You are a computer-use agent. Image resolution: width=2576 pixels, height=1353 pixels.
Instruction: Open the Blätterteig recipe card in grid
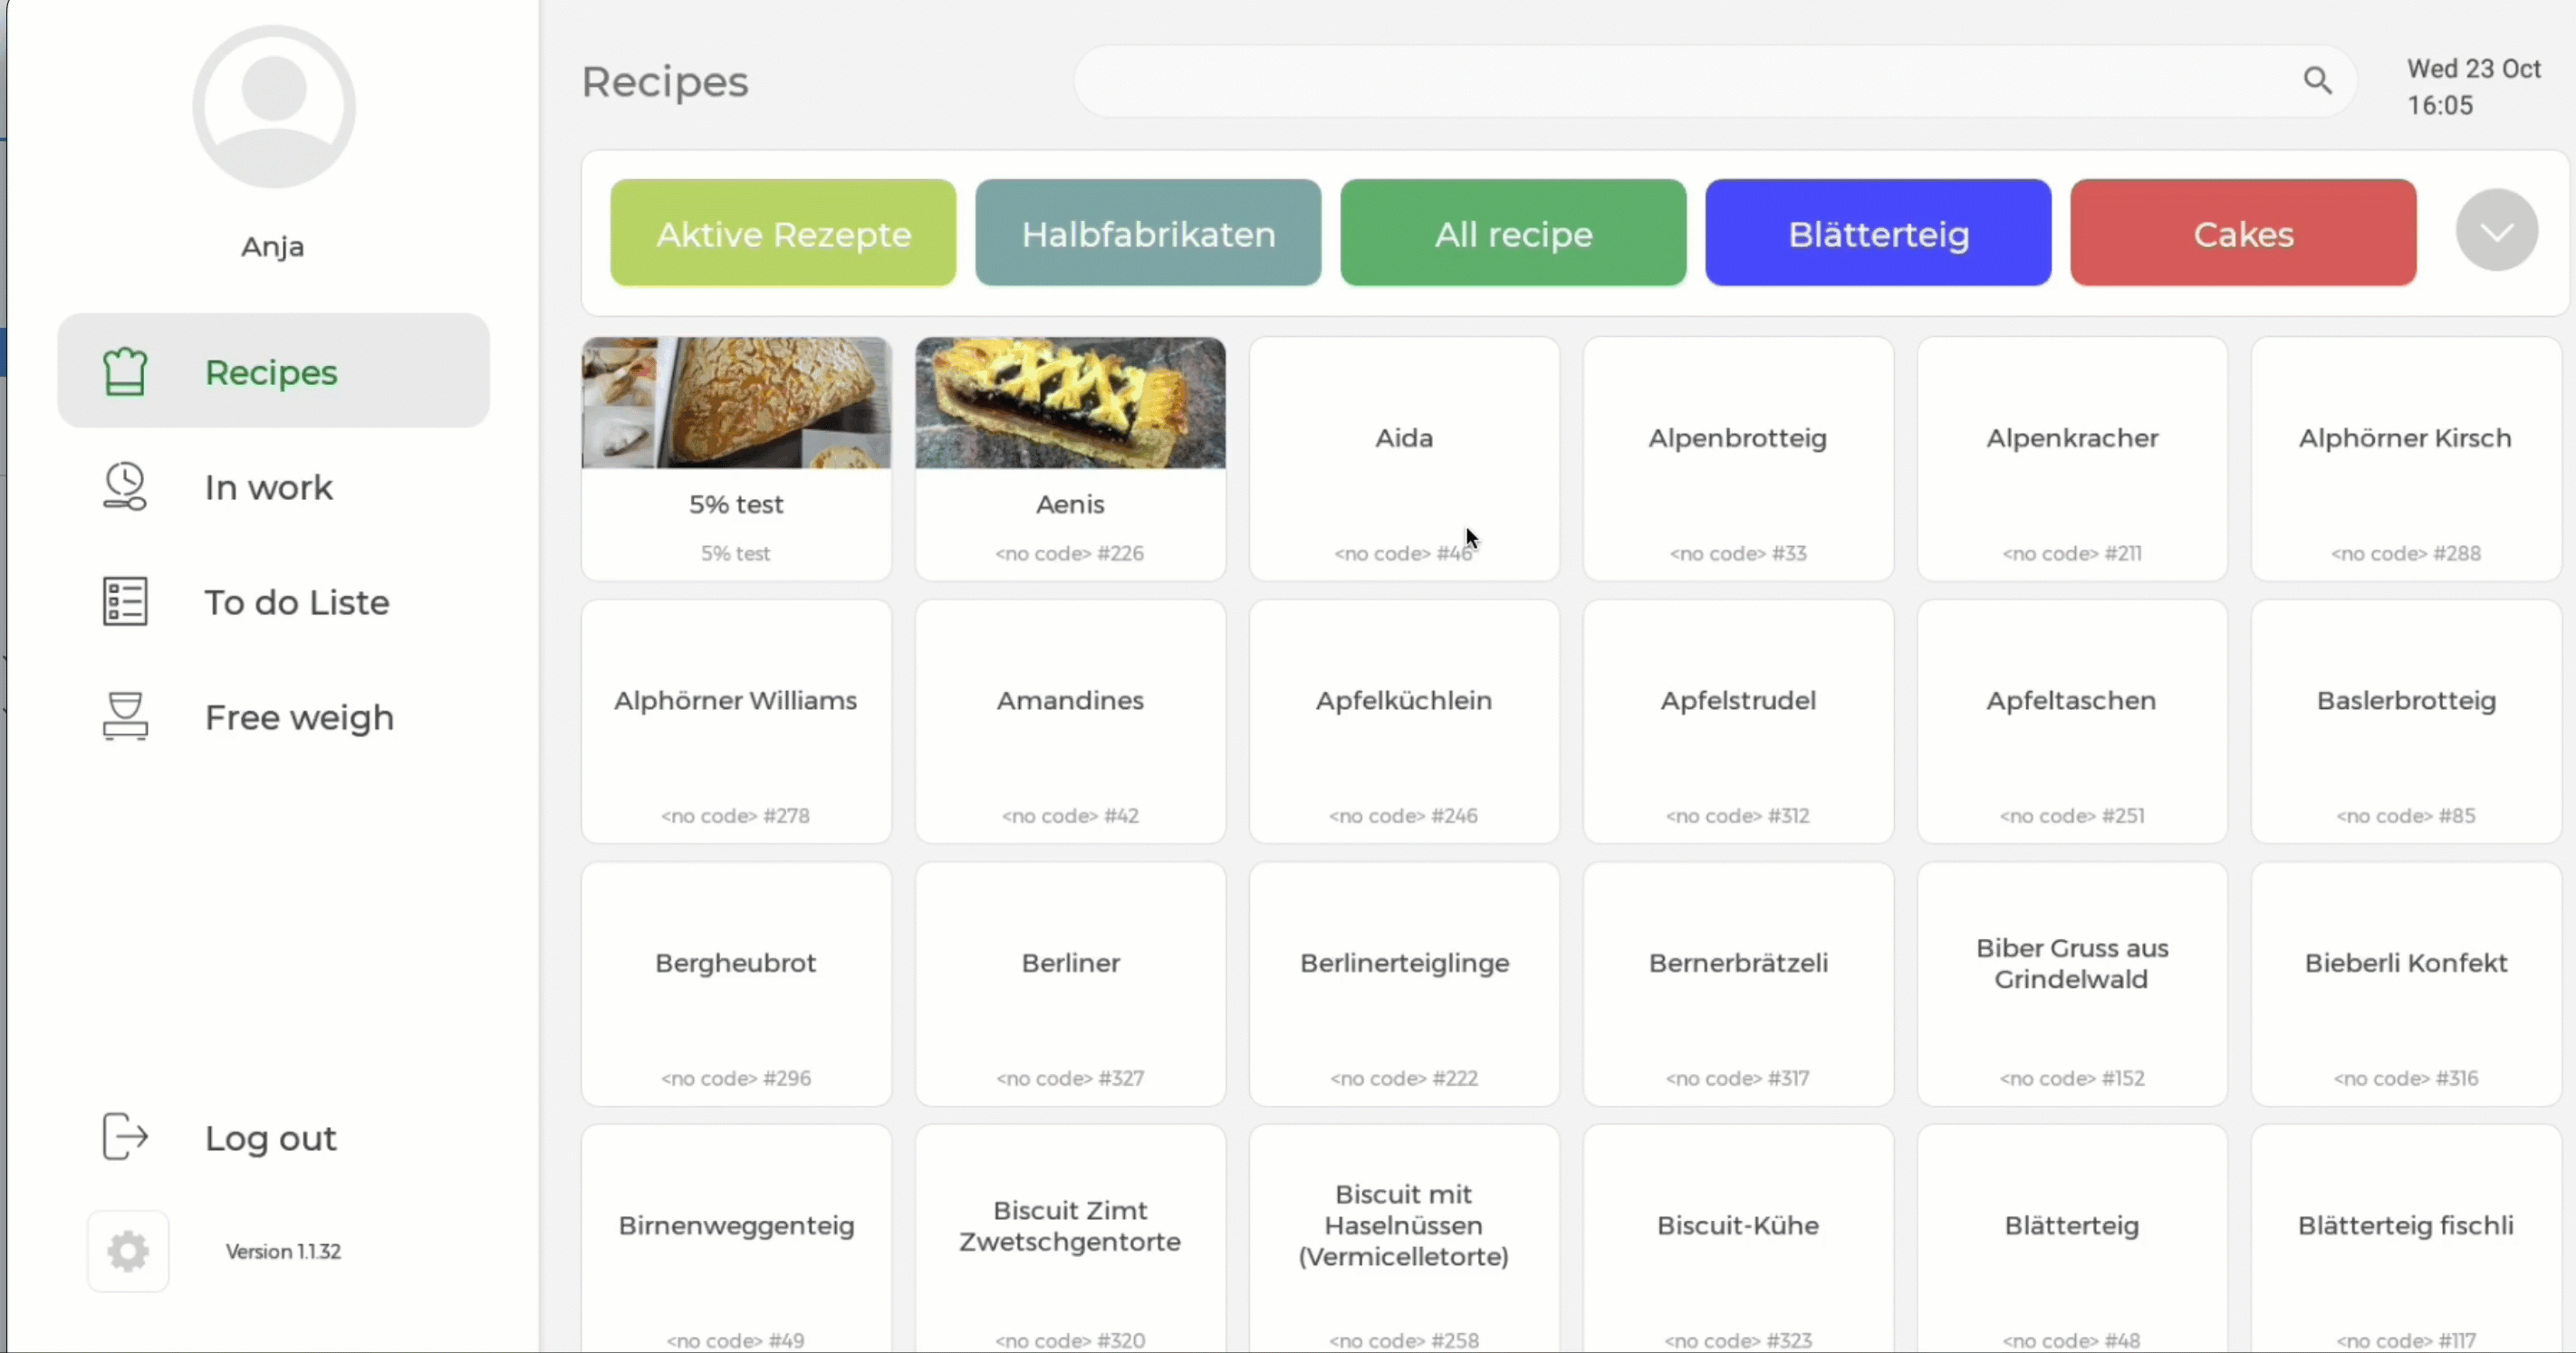click(x=2072, y=1240)
